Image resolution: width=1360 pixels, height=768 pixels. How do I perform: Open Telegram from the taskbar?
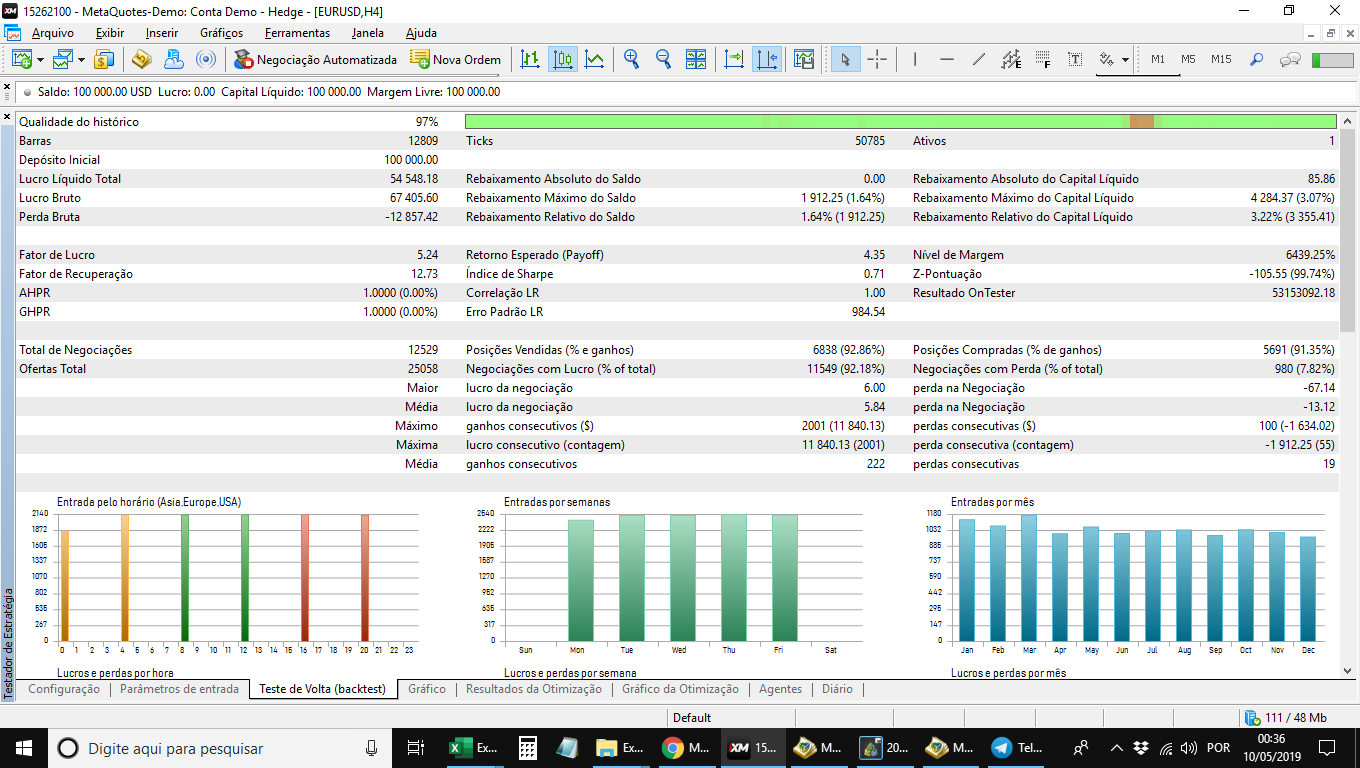point(1016,747)
